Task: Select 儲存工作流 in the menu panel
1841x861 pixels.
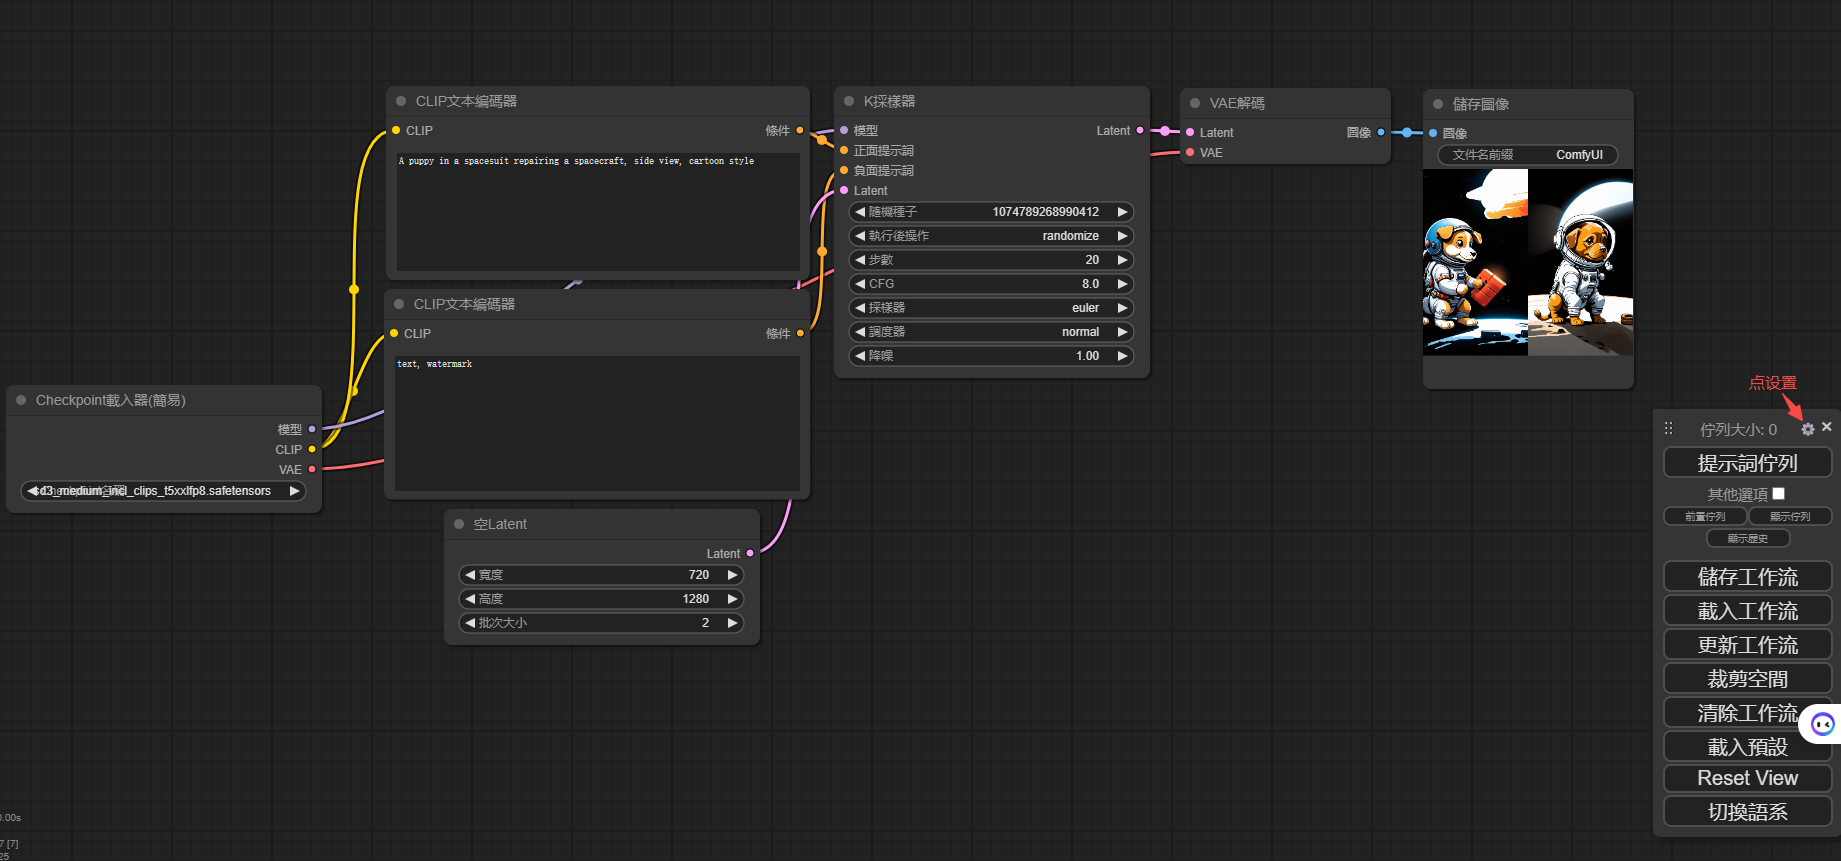Action: pos(1747,577)
